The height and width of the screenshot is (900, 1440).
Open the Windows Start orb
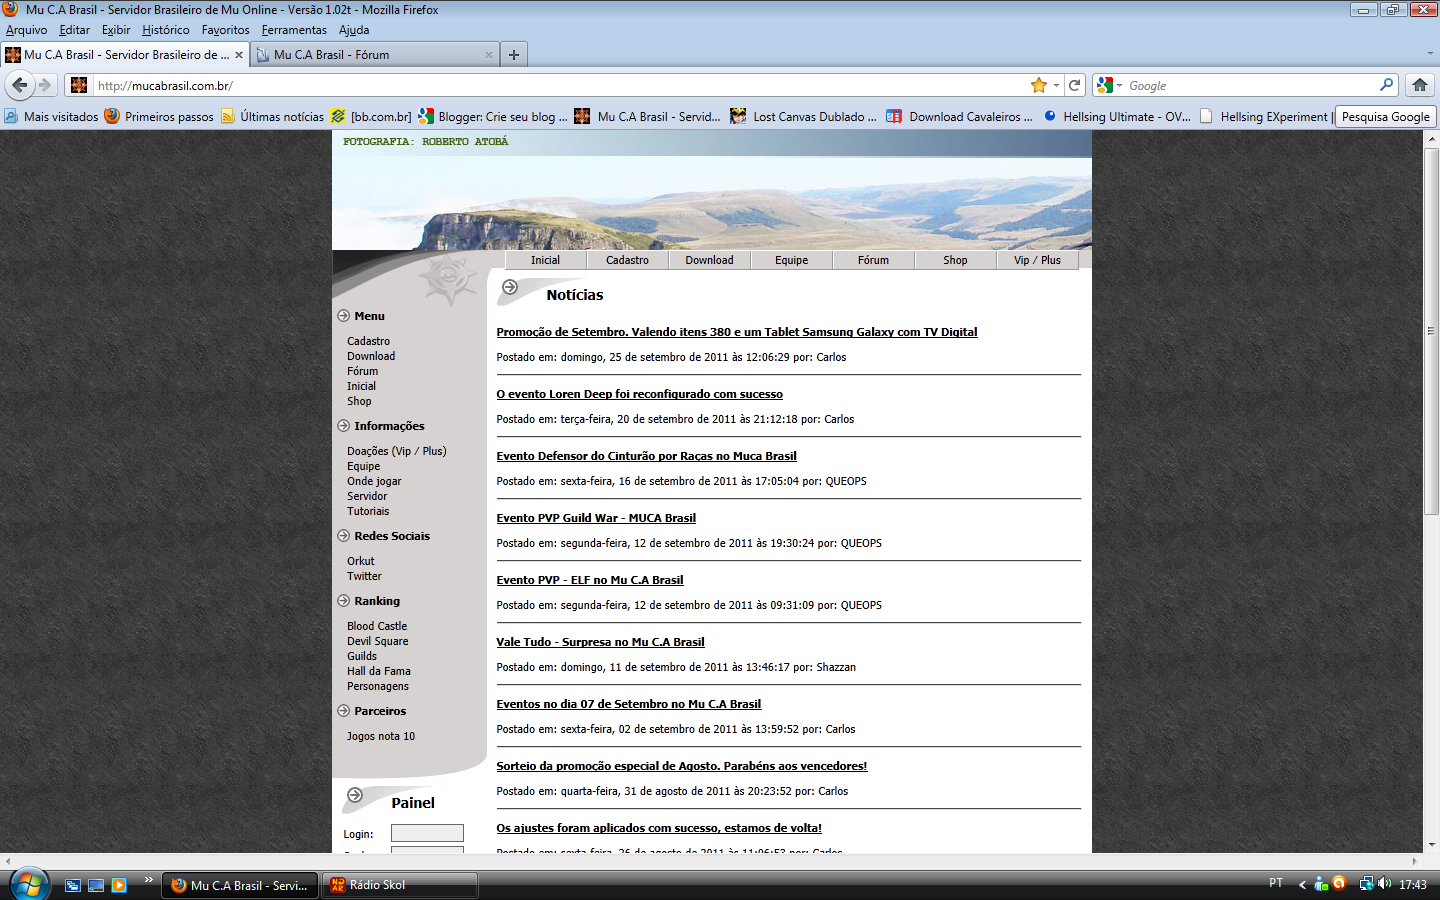coord(29,884)
